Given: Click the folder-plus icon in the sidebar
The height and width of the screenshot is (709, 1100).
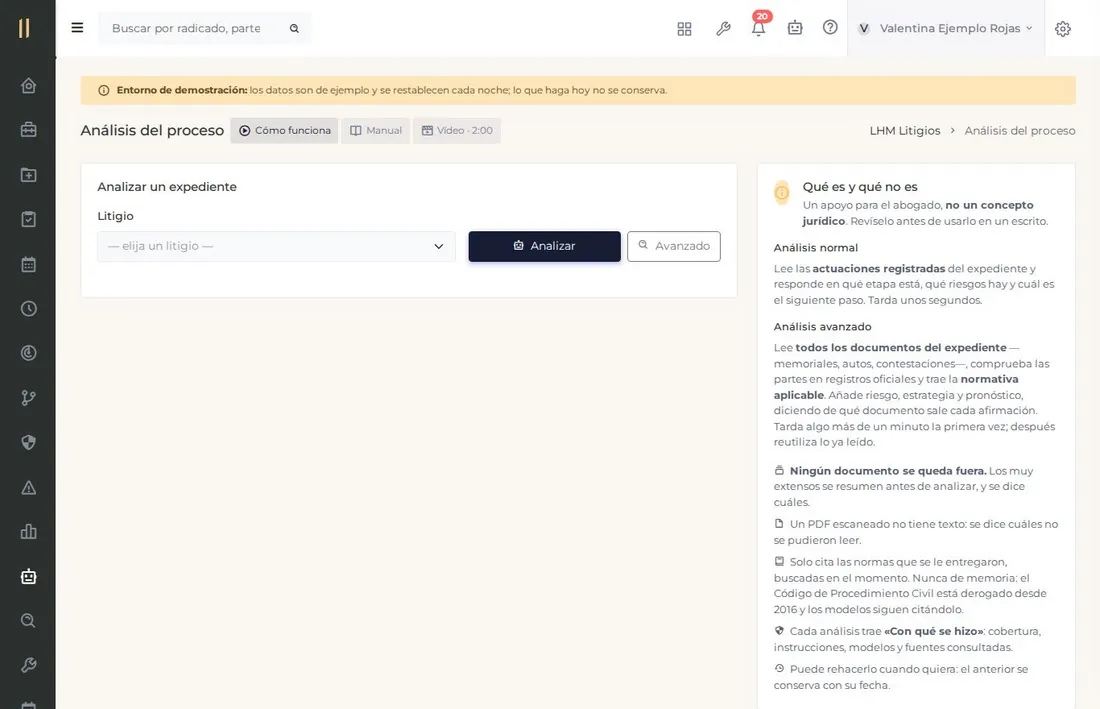Looking at the screenshot, I should (28, 175).
